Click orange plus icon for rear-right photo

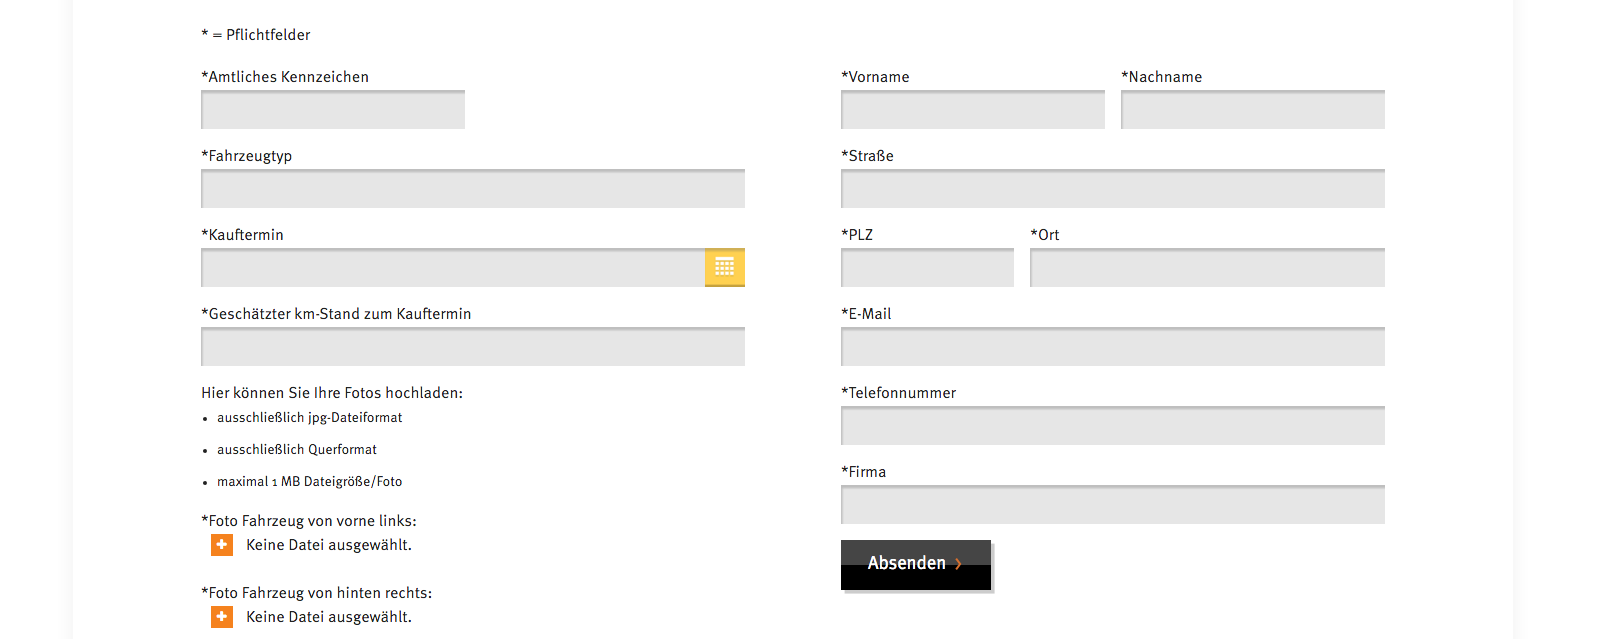click(x=222, y=617)
